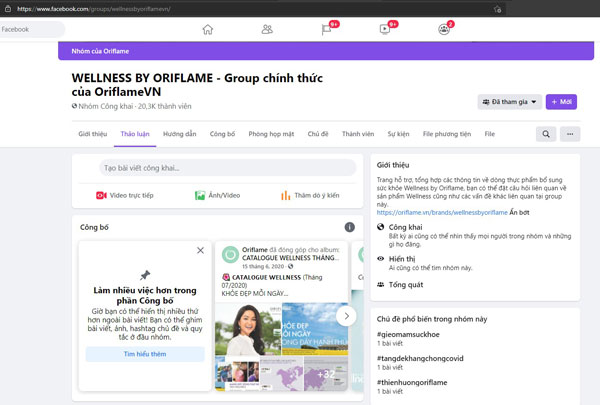Image resolution: width=600 pixels, height=405 pixels.
Task: Click the bookmark star icon in address bar
Action: 497,9
